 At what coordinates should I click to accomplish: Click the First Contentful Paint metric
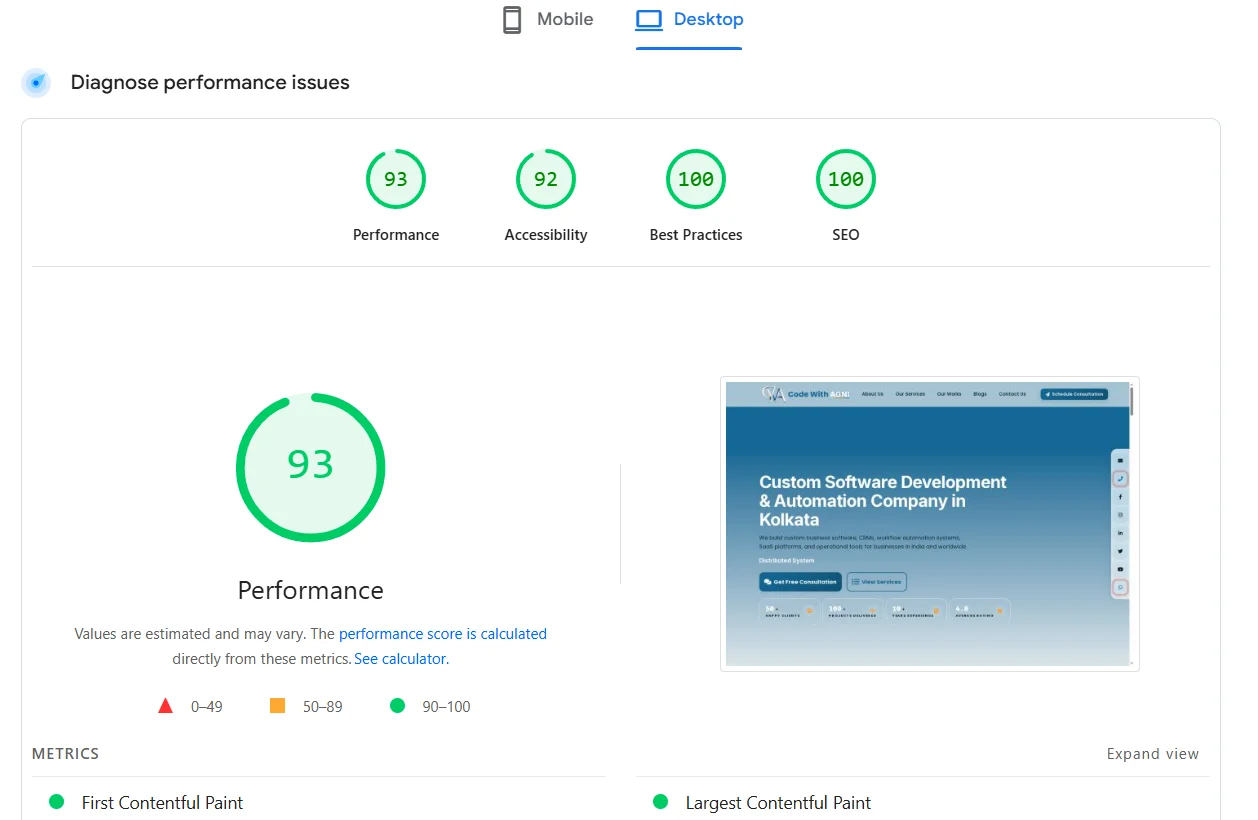[x=163, y=803]
